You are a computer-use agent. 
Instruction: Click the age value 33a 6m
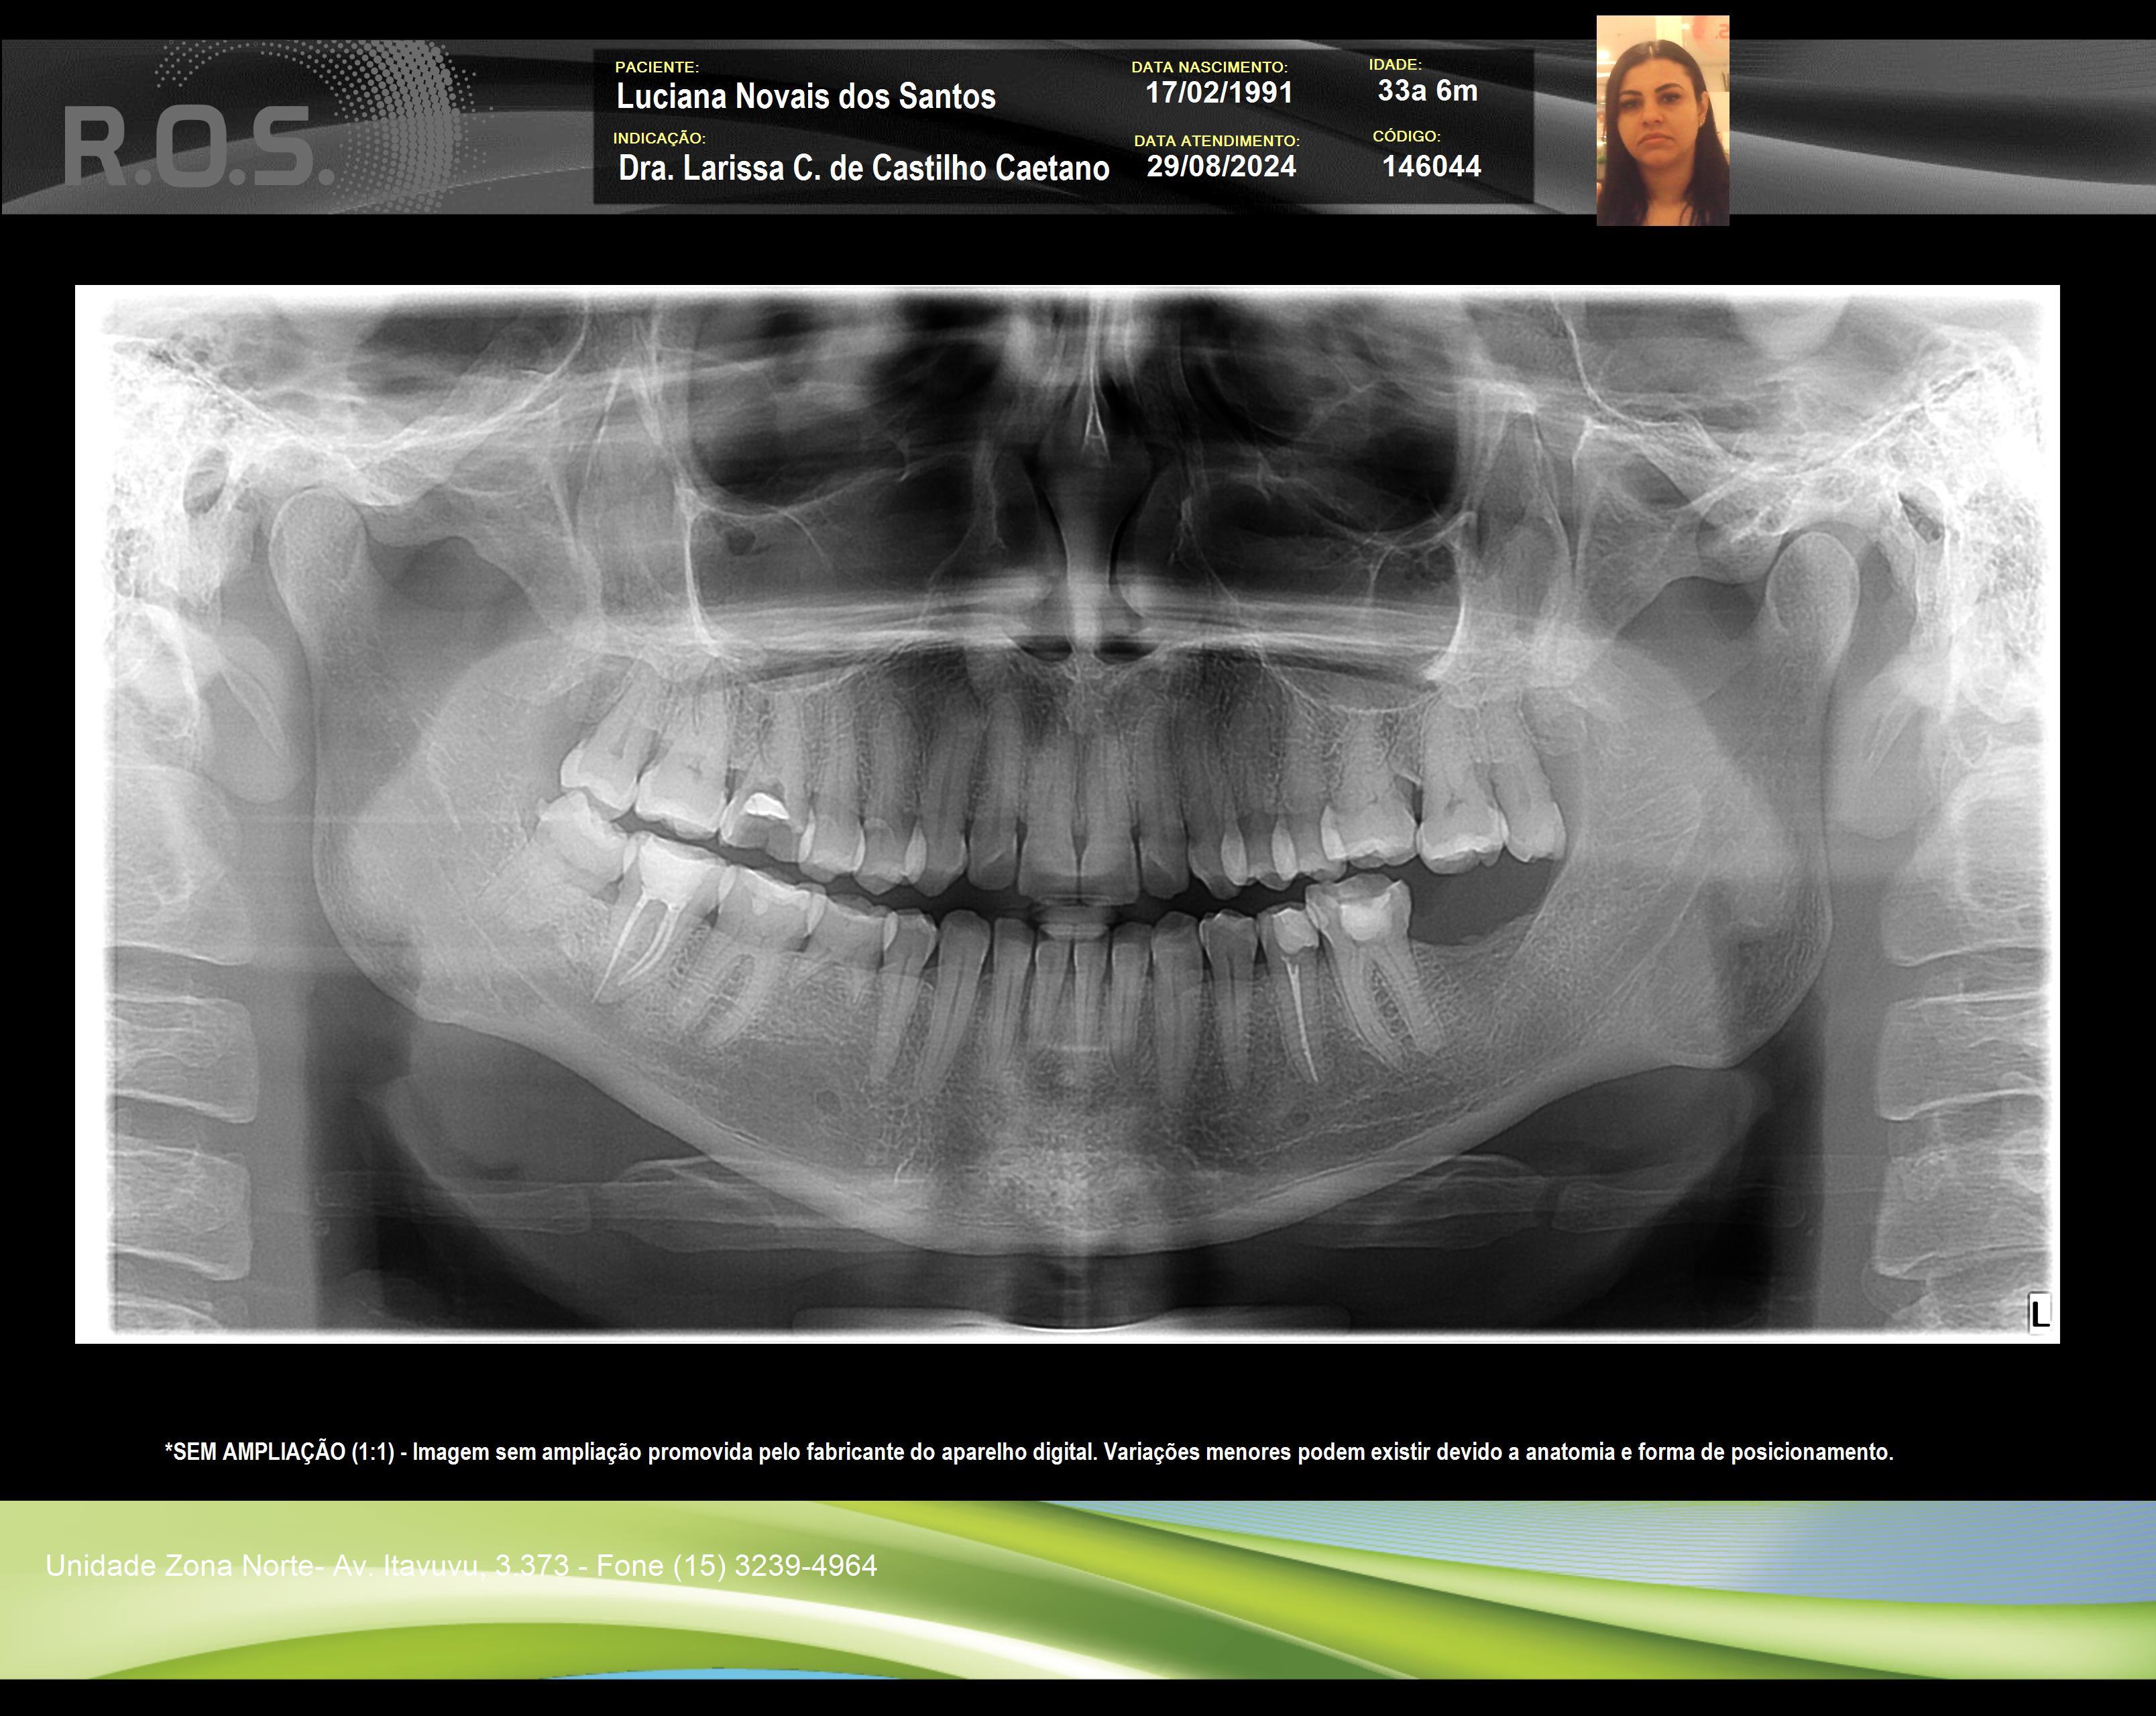pos(1427,91)
